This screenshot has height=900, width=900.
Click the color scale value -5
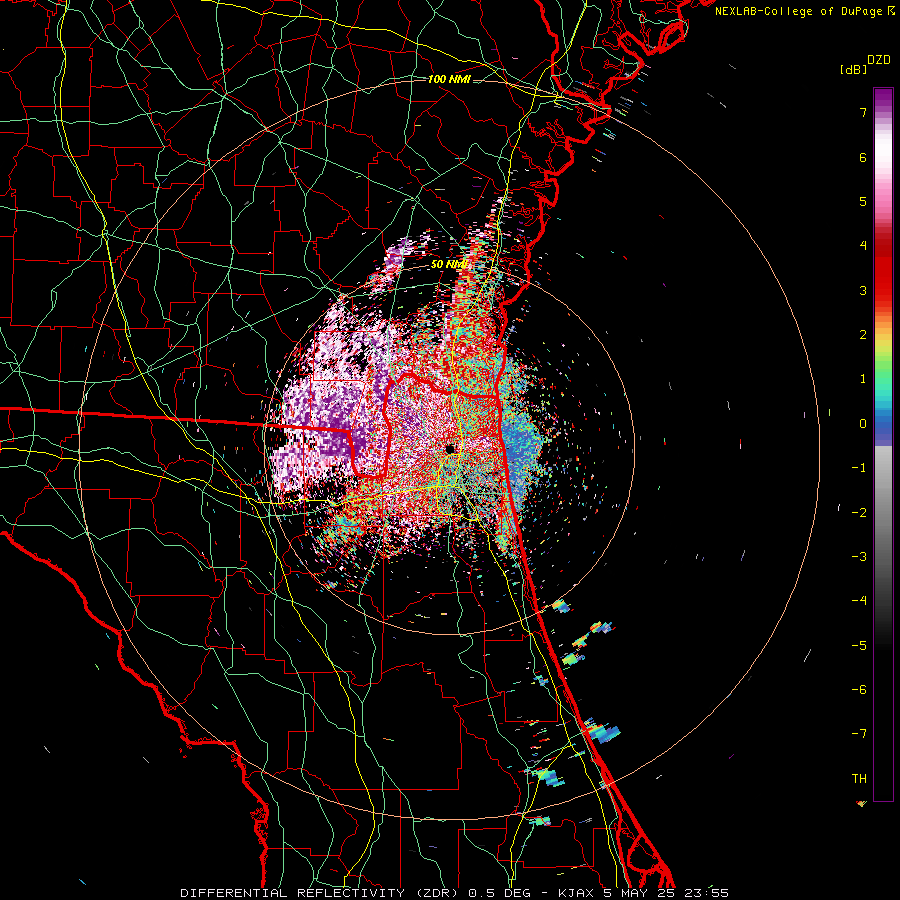(859, 645)
